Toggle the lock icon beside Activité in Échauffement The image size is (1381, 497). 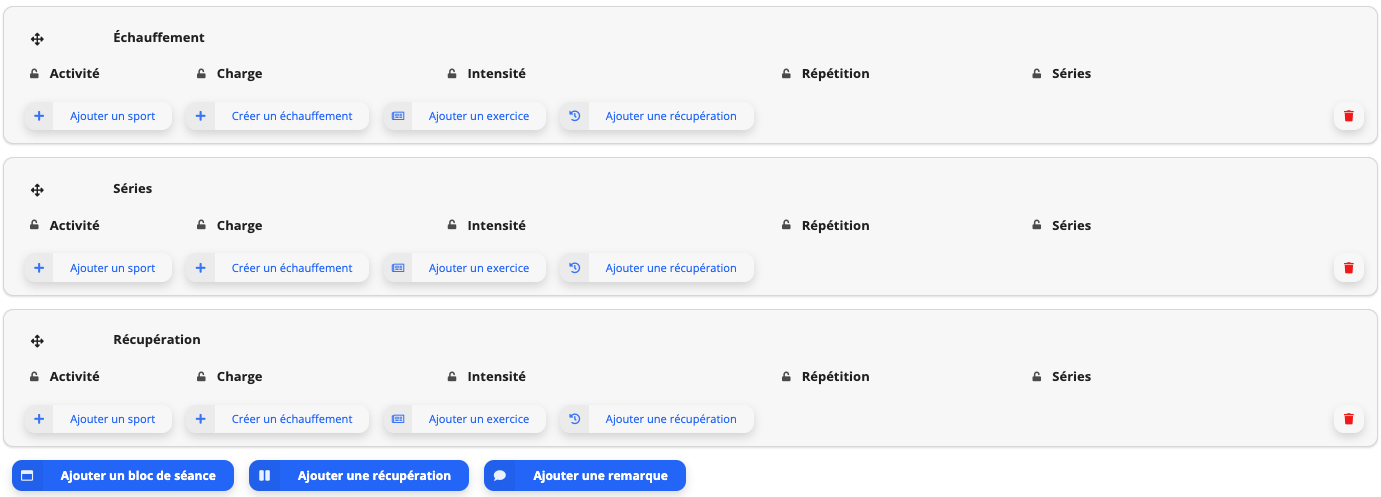pos(34,74)
